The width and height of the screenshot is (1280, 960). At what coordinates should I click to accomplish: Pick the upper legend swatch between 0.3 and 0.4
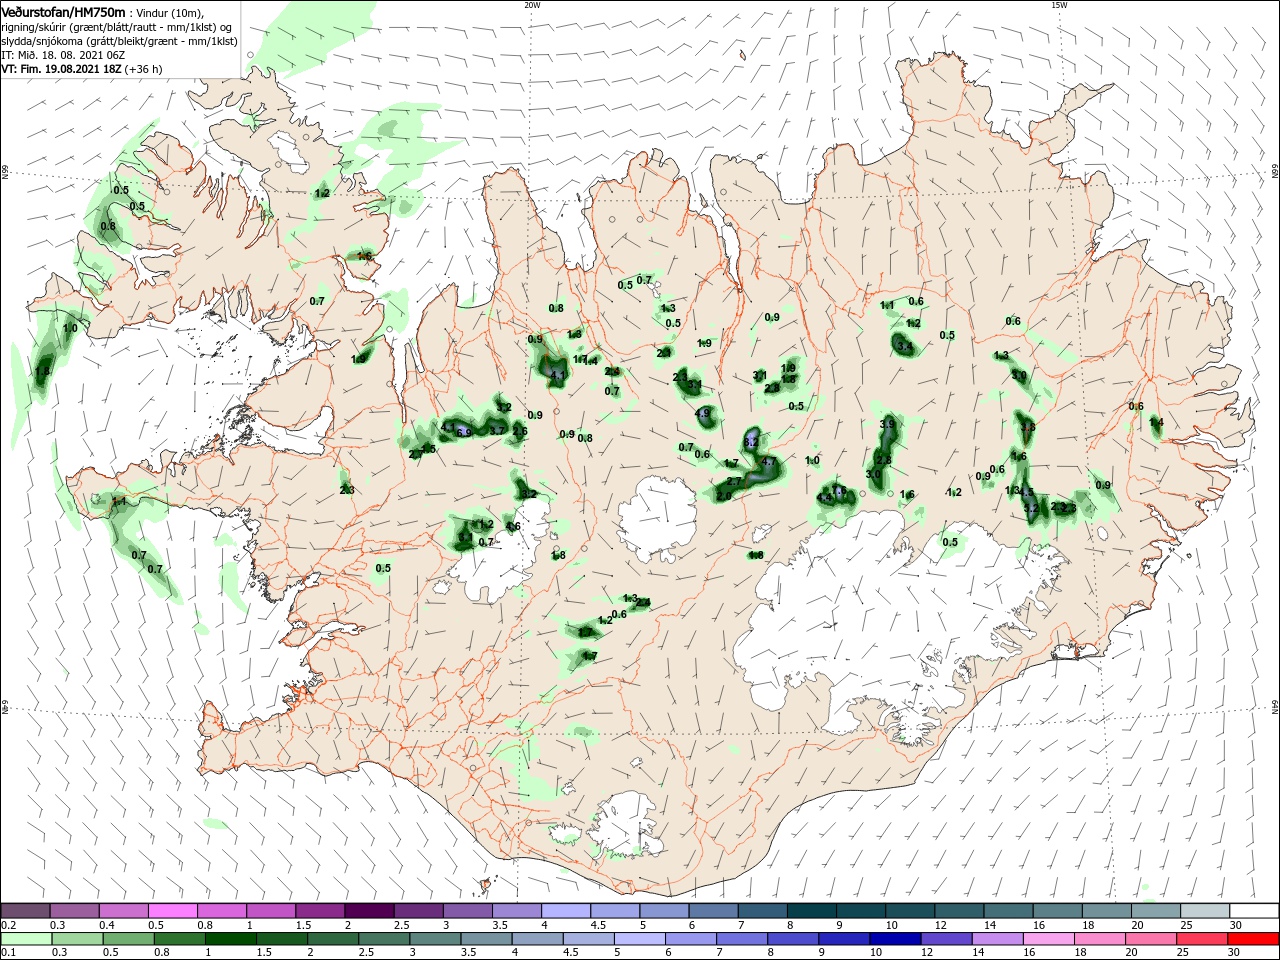tap(74, 911)
